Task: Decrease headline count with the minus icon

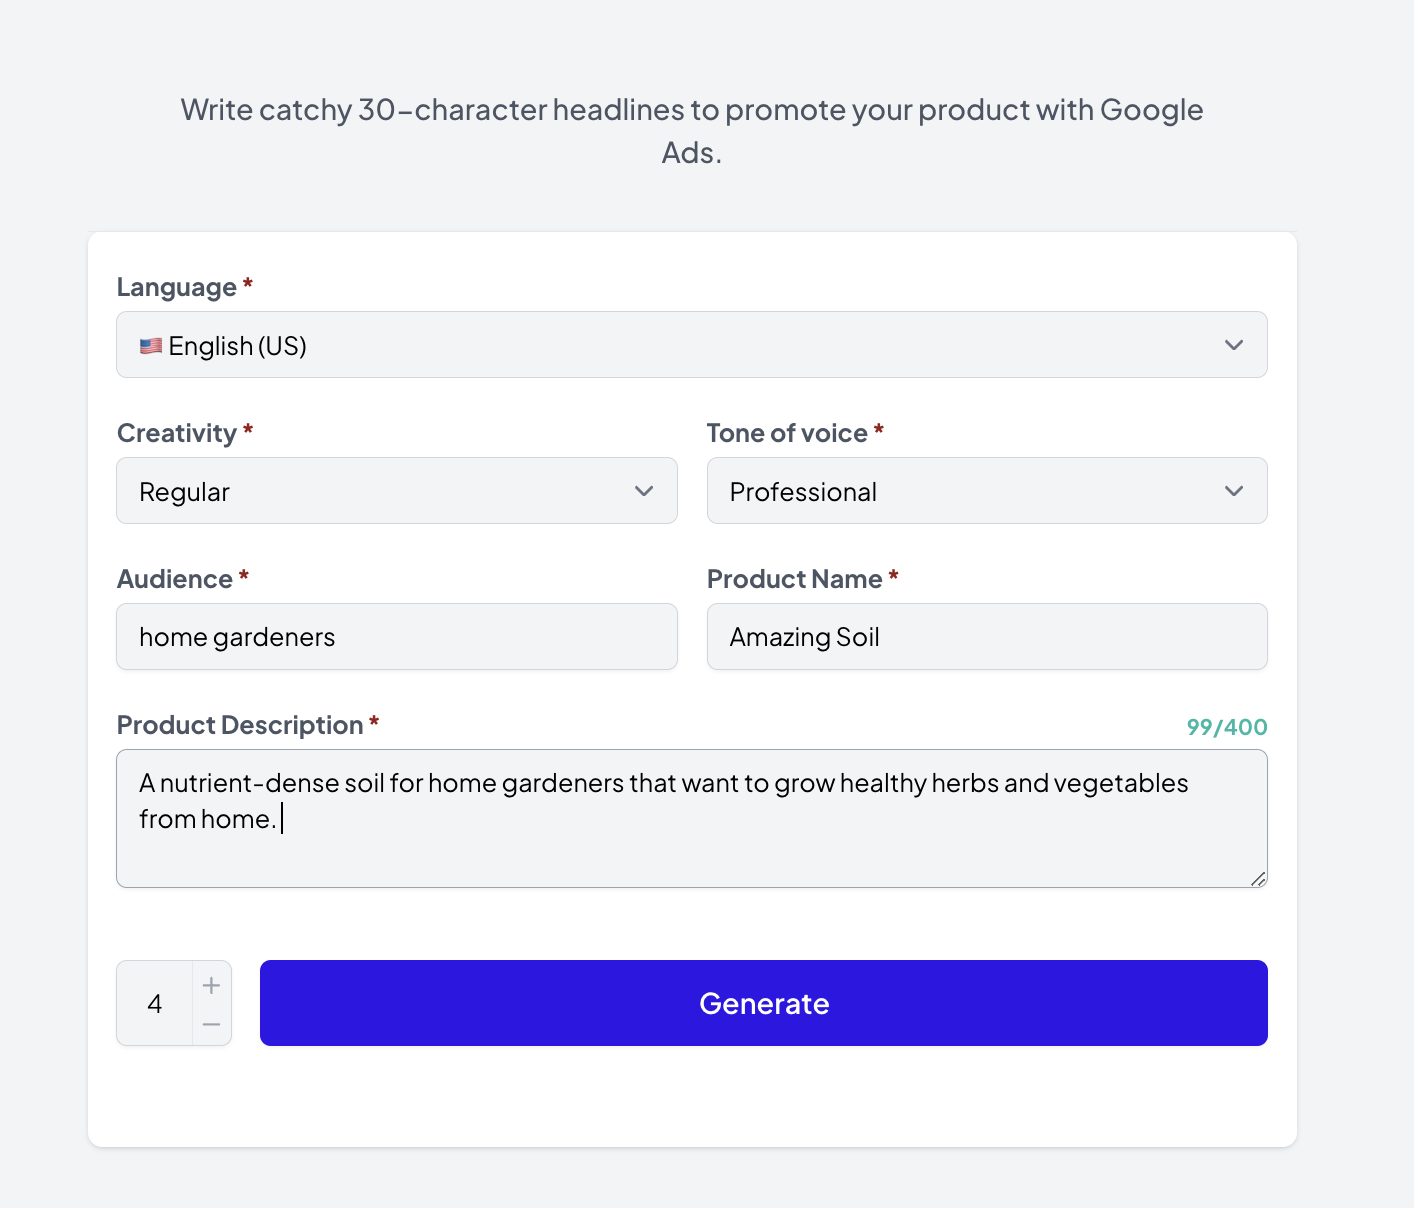Action: (x=211, y=1025)
